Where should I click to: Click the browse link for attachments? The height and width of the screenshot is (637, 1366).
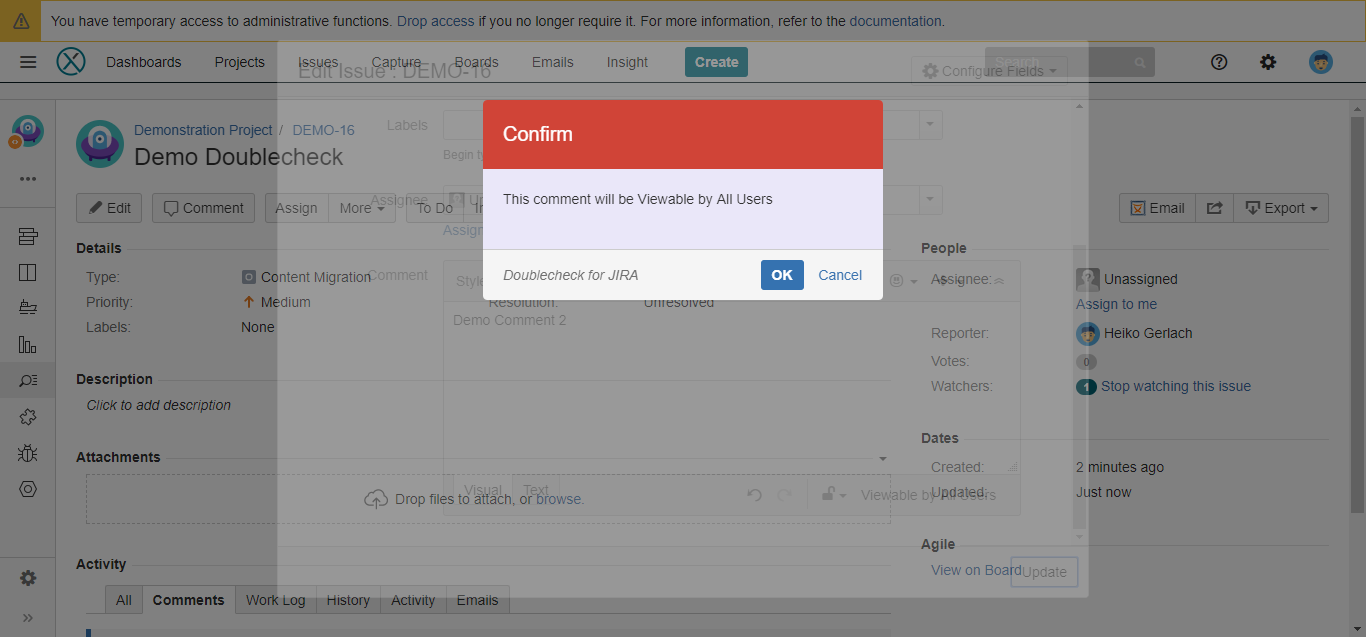click(x=558, y=499)
